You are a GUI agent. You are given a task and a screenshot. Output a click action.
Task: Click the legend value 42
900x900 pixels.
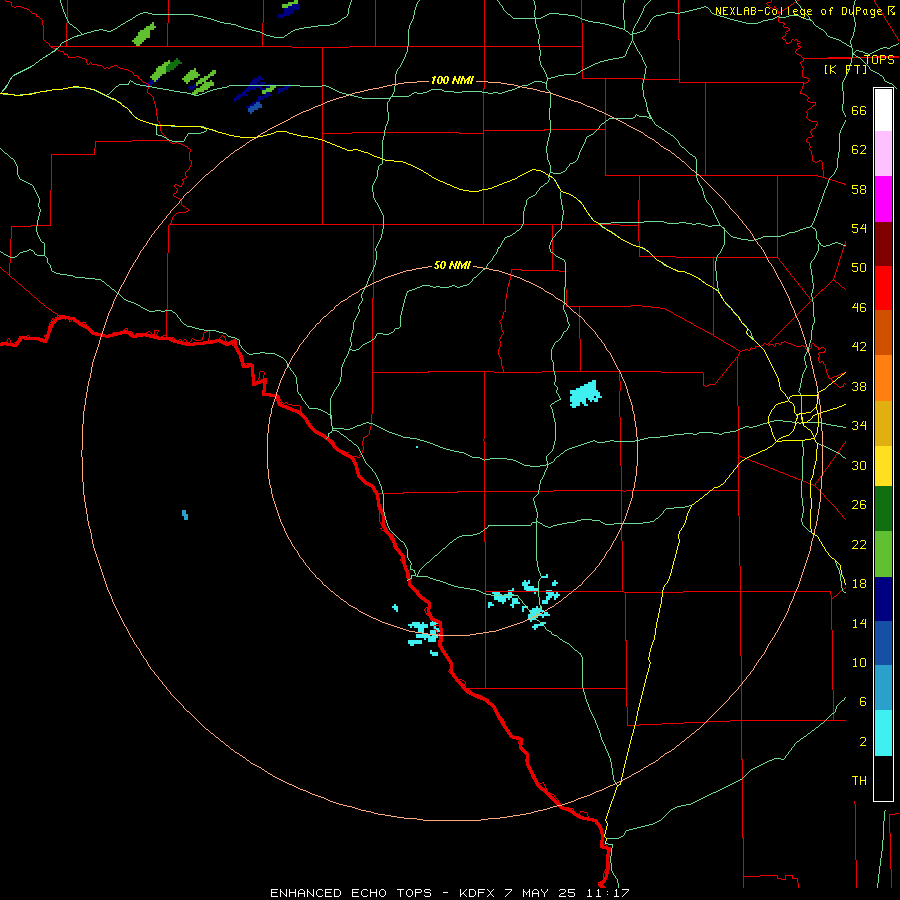(x=859, y=347)
